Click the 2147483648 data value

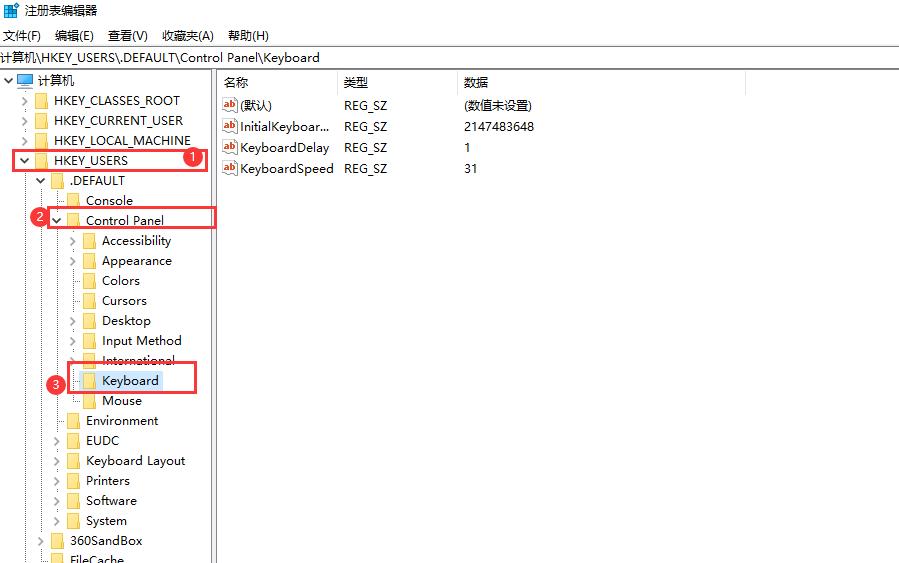coord(499,127)
